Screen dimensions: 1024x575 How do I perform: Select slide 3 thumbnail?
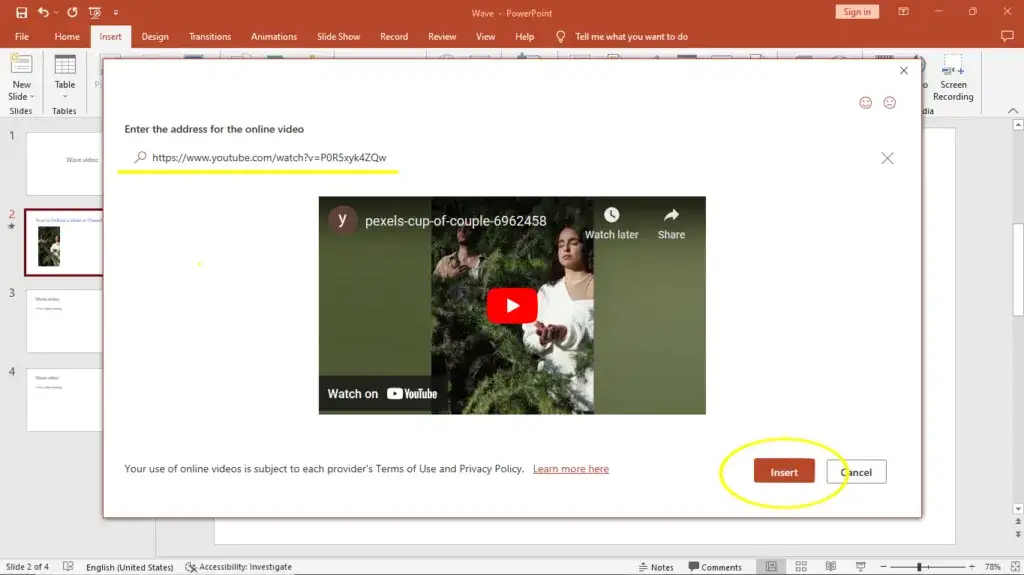[x=64, y=321]
